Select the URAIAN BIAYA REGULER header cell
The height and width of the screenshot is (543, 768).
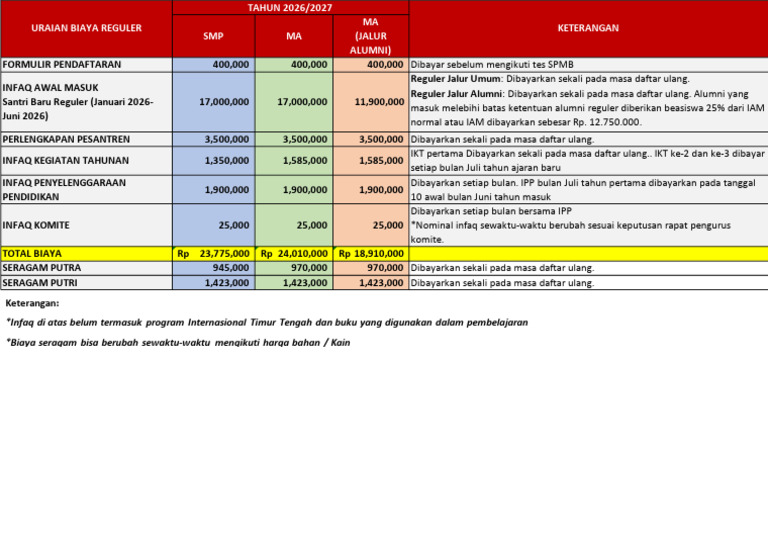(x=86, y=28)
